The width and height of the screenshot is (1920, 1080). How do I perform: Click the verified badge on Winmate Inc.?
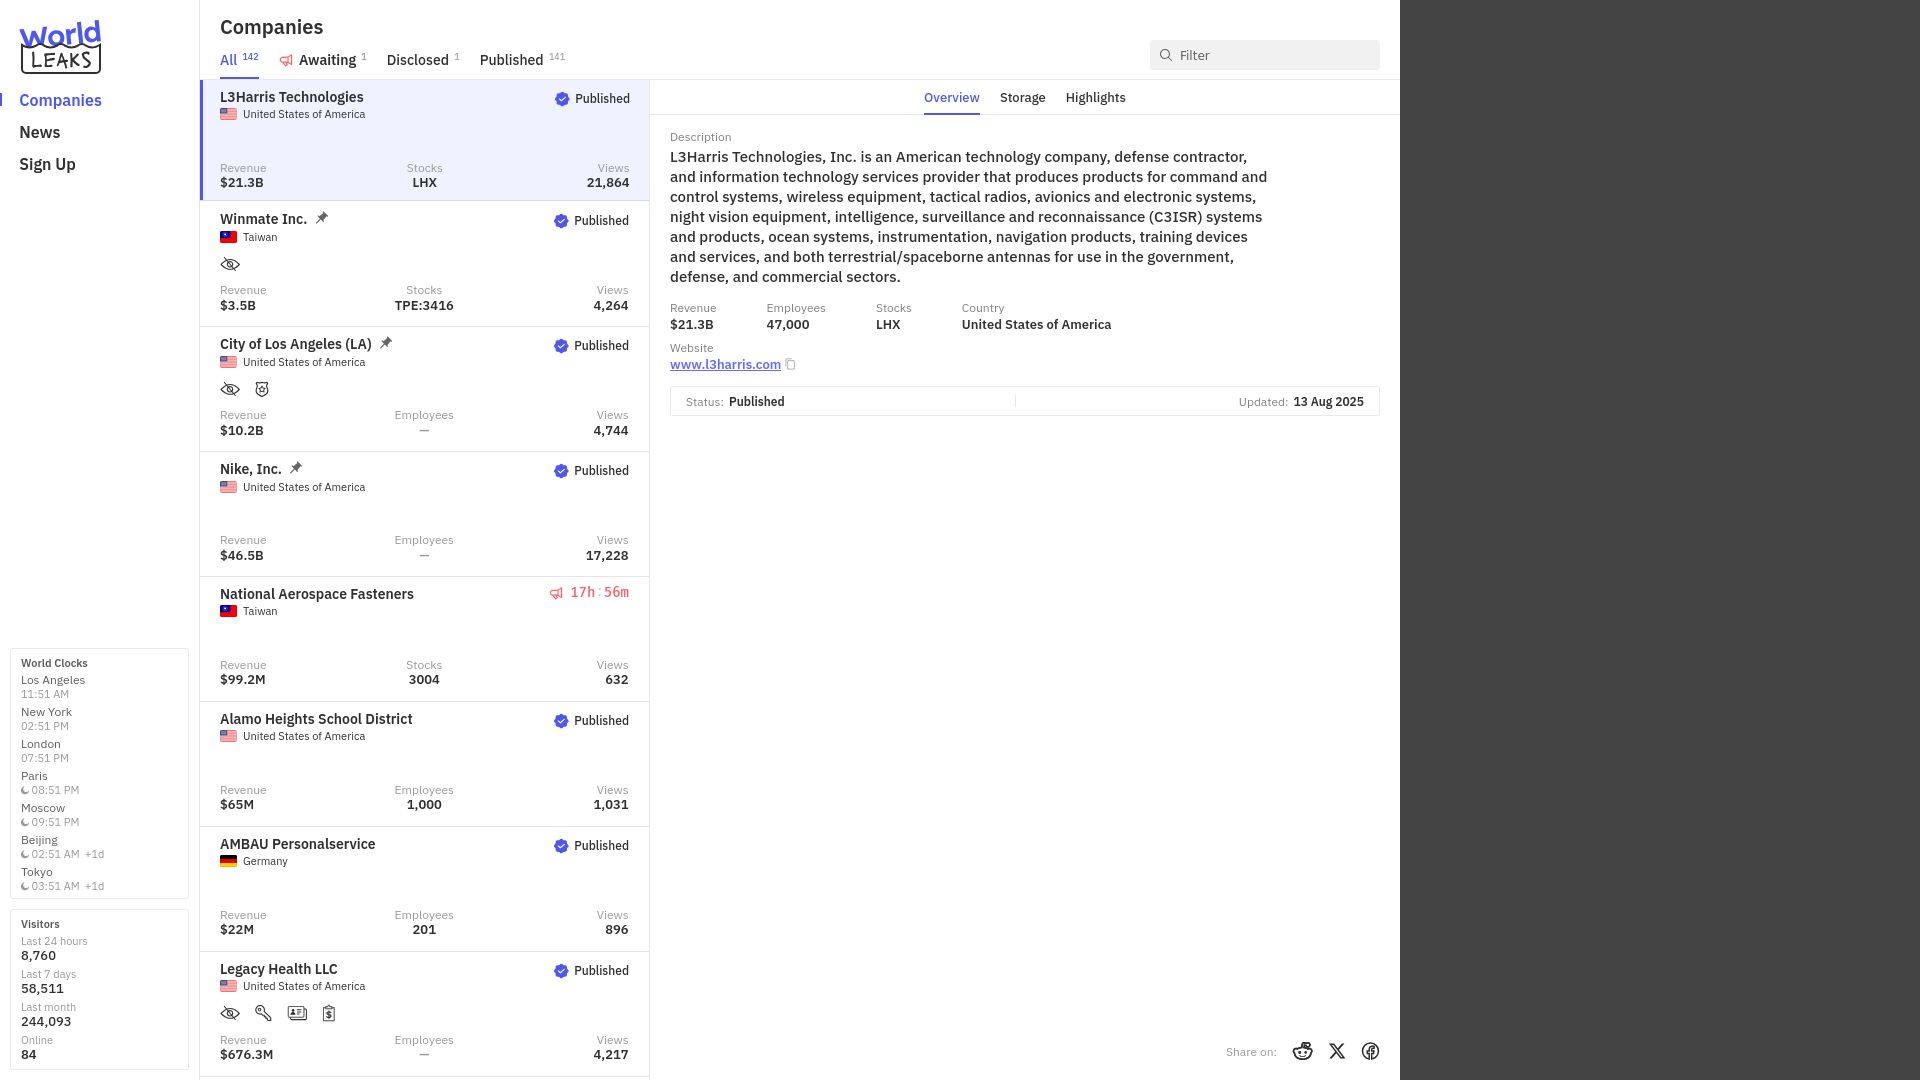pos(561,221)
